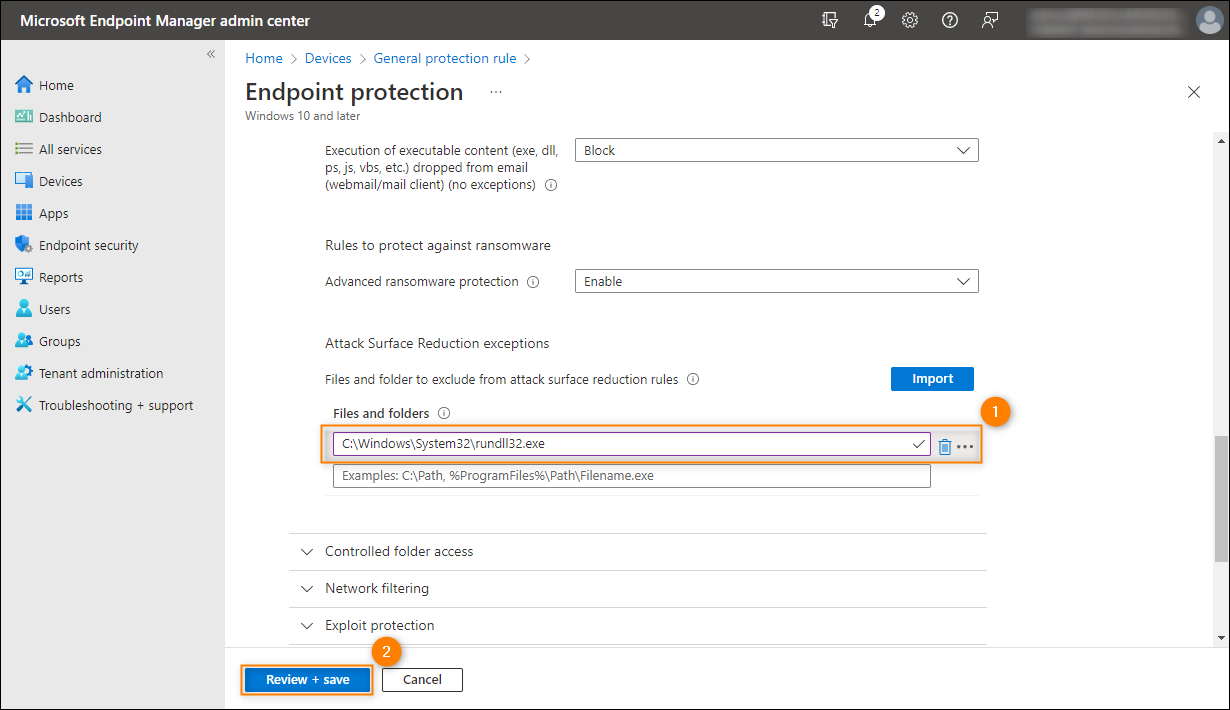Click the Apps grid icon
Screen dimensions: 1230x710
[24, 213]
